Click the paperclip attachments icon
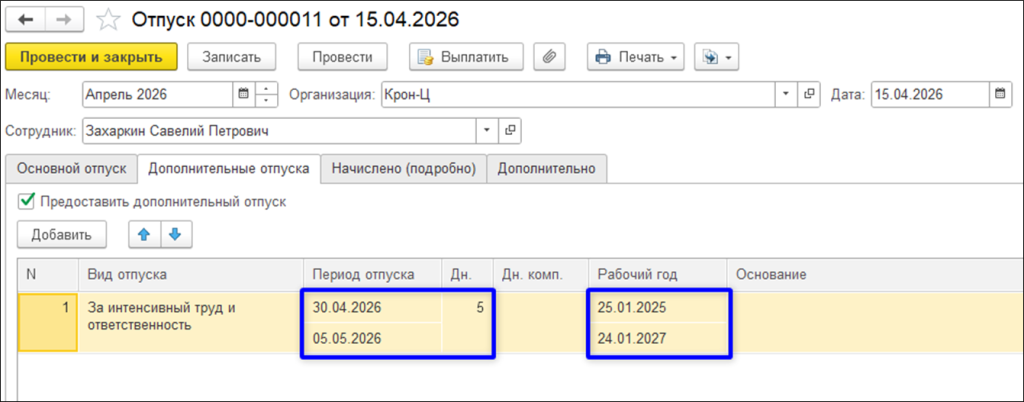1024x402 pixels. (549, 57)
